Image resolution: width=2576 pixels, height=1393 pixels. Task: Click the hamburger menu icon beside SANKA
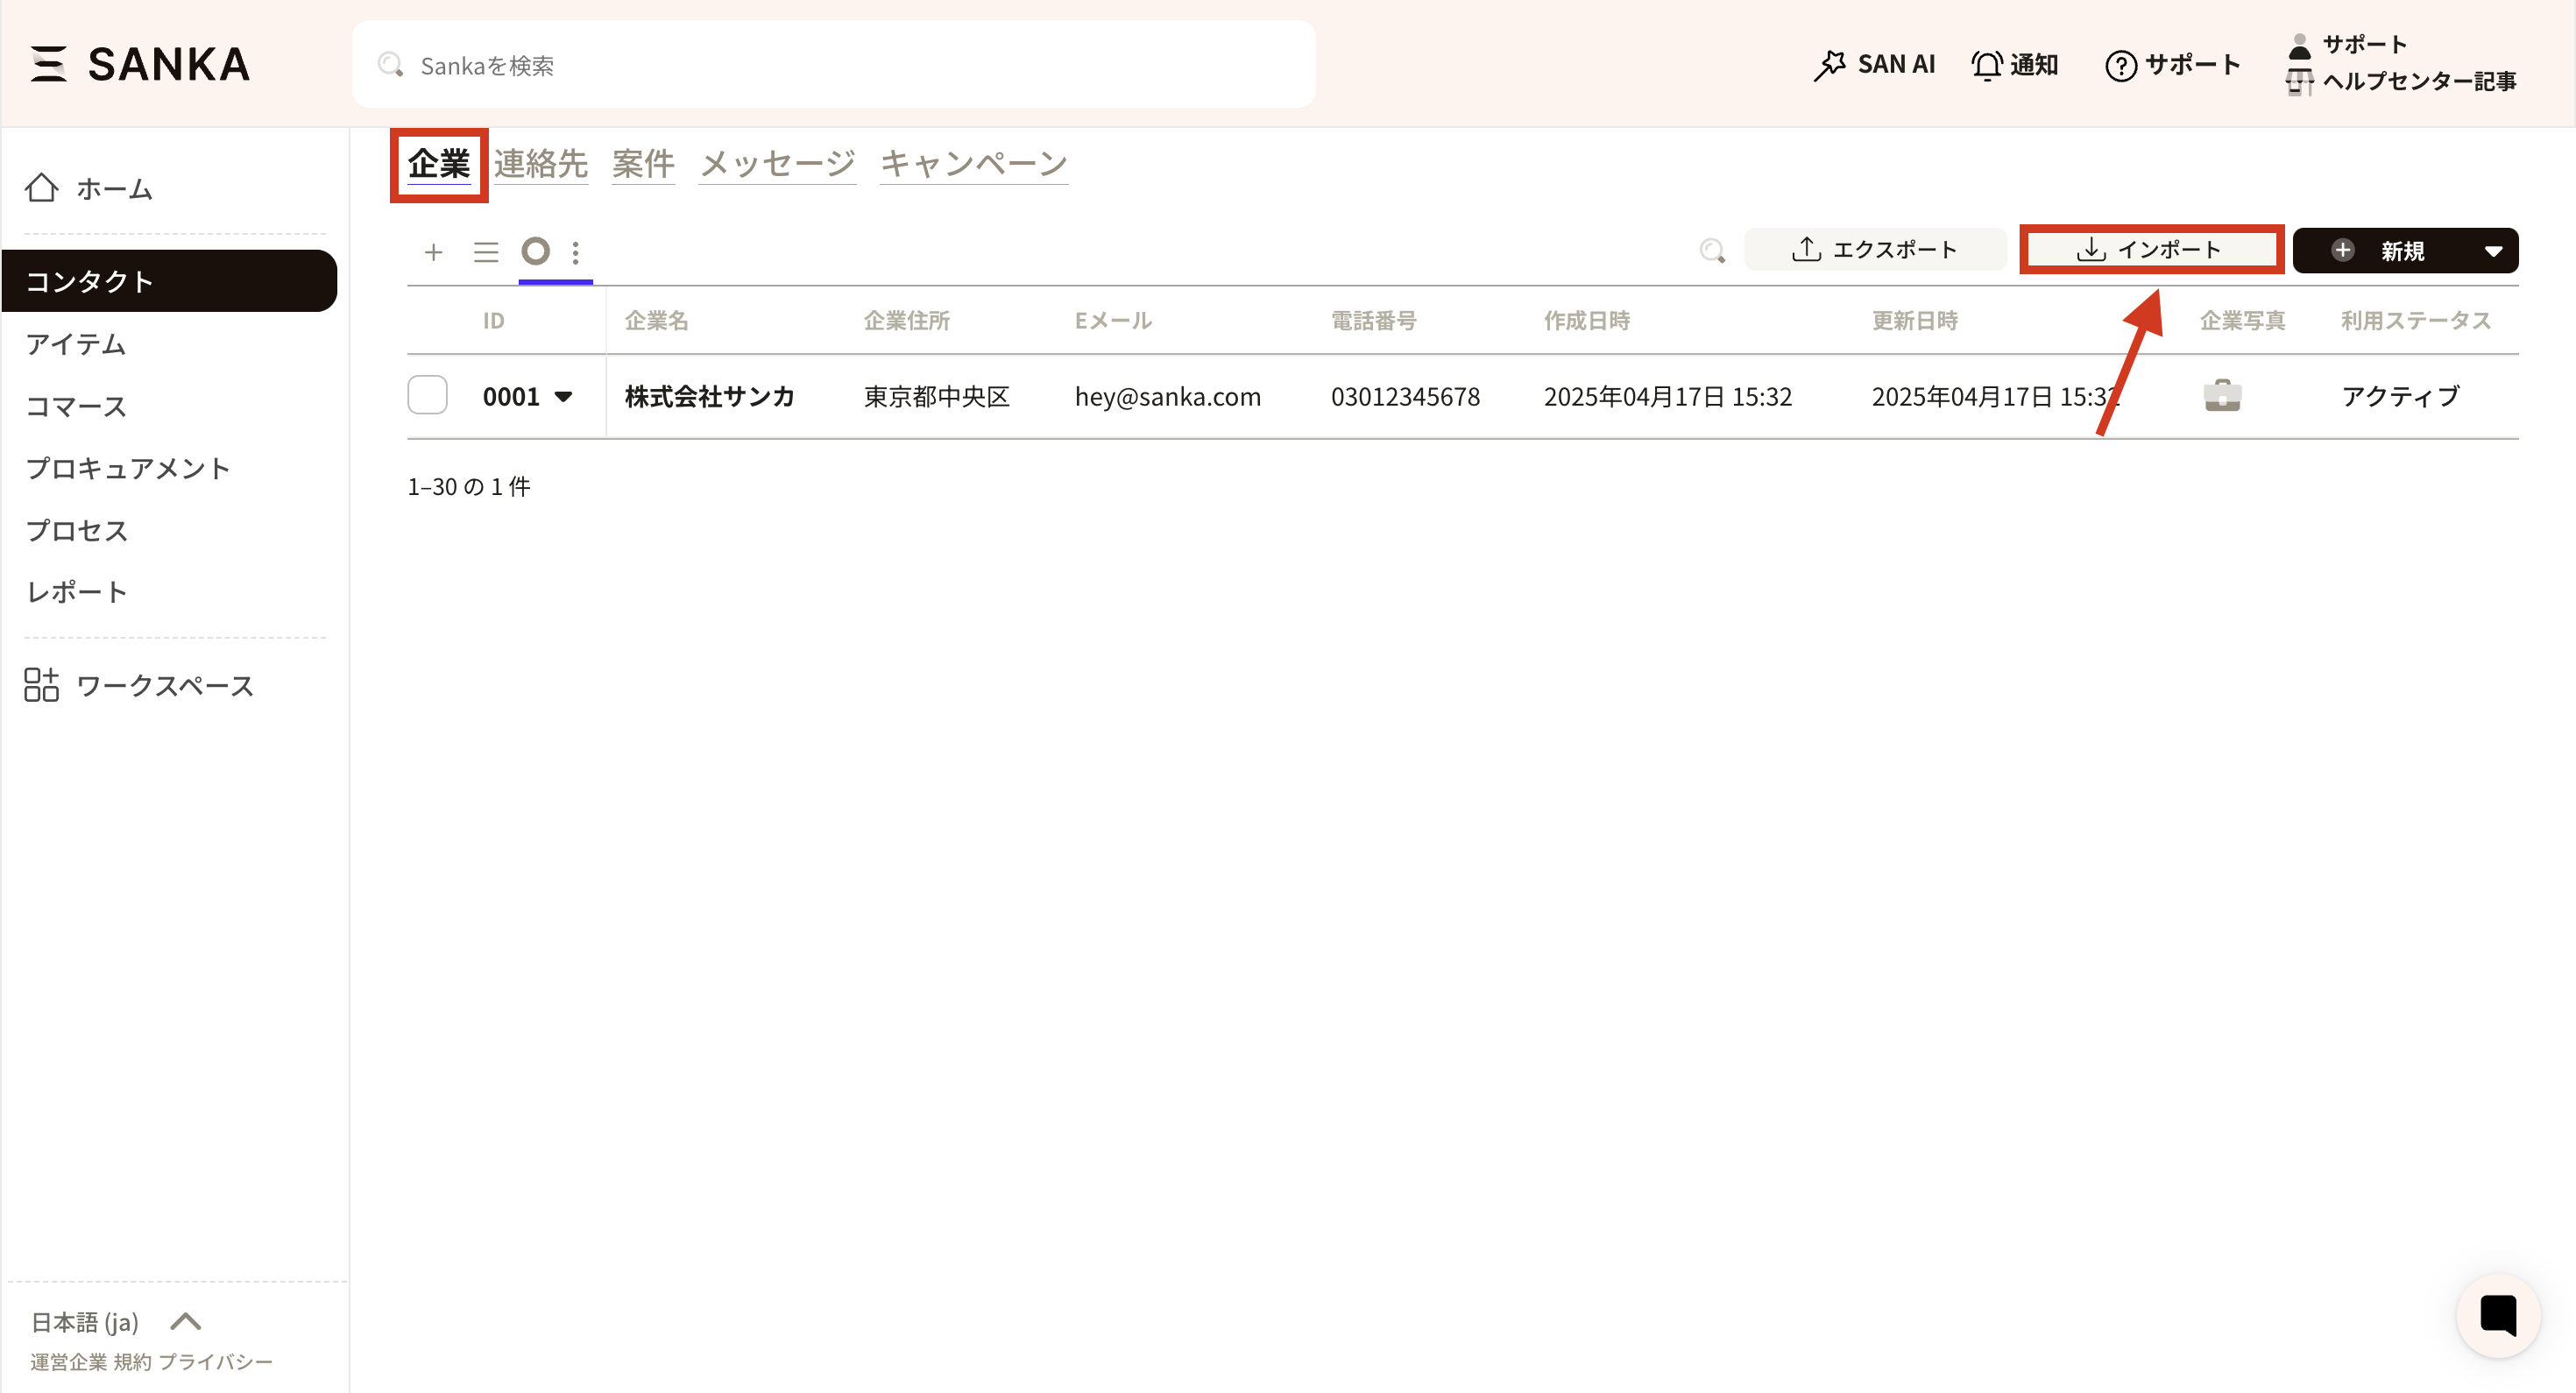pos(48,64)
